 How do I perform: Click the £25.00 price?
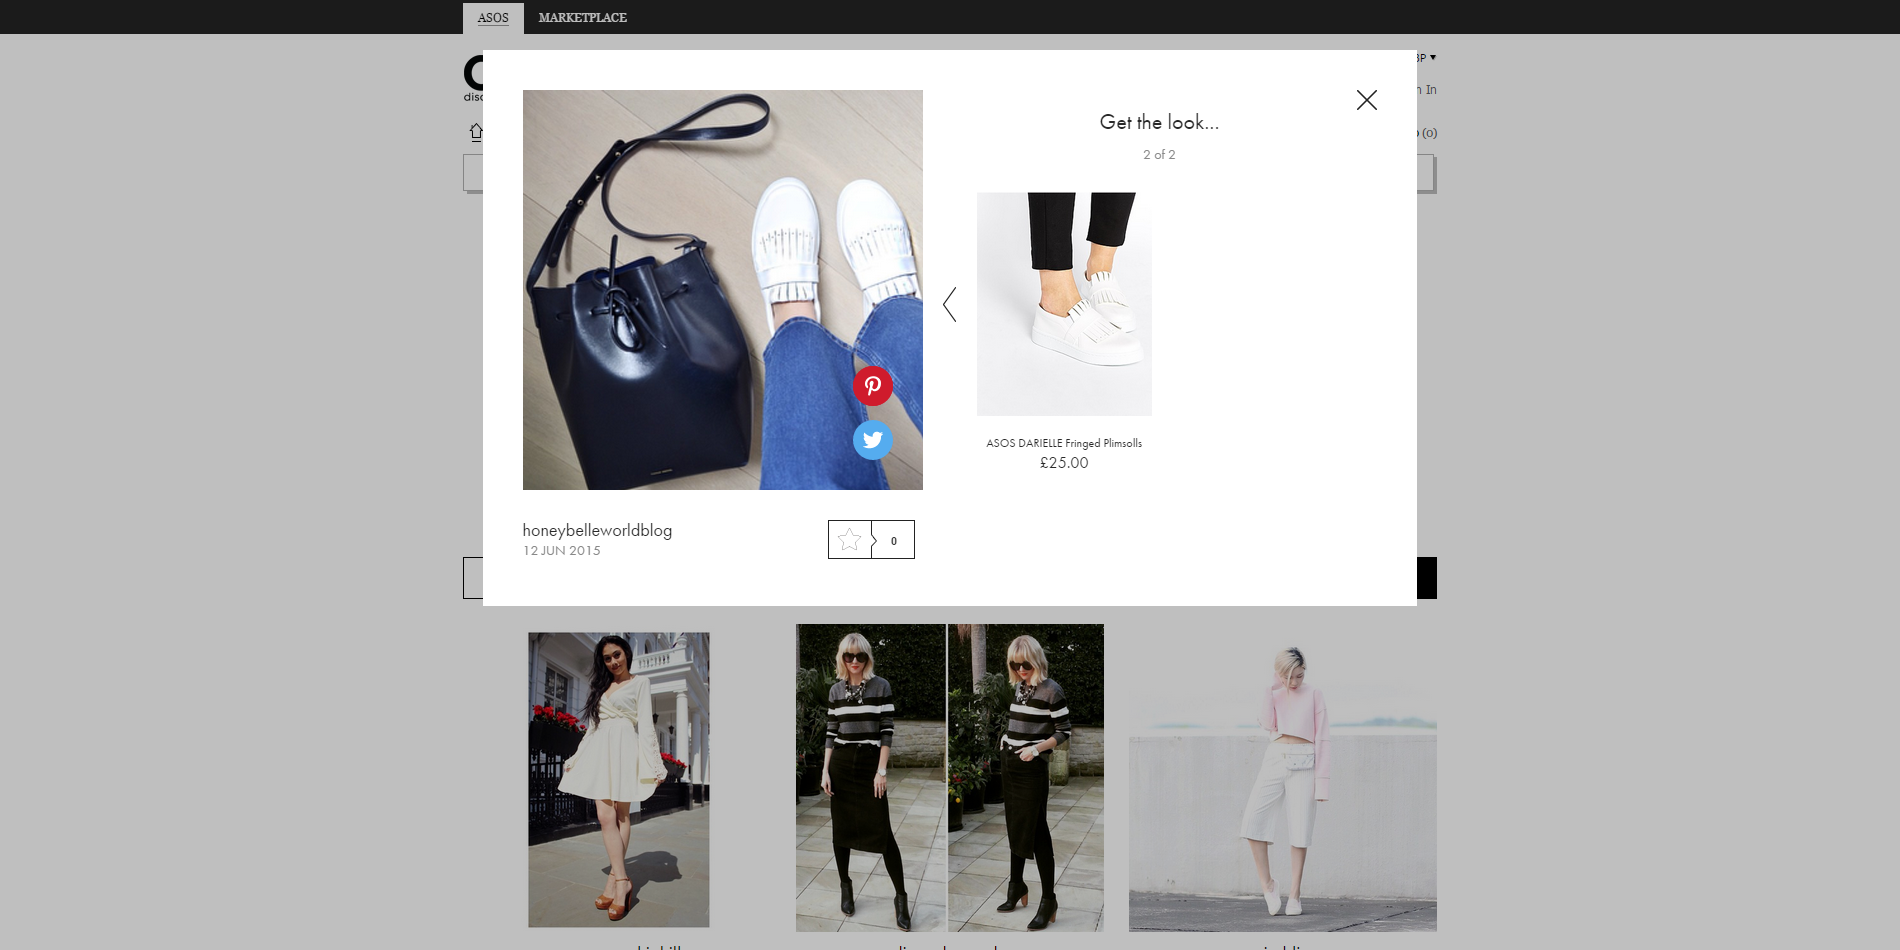point(1063,463)
